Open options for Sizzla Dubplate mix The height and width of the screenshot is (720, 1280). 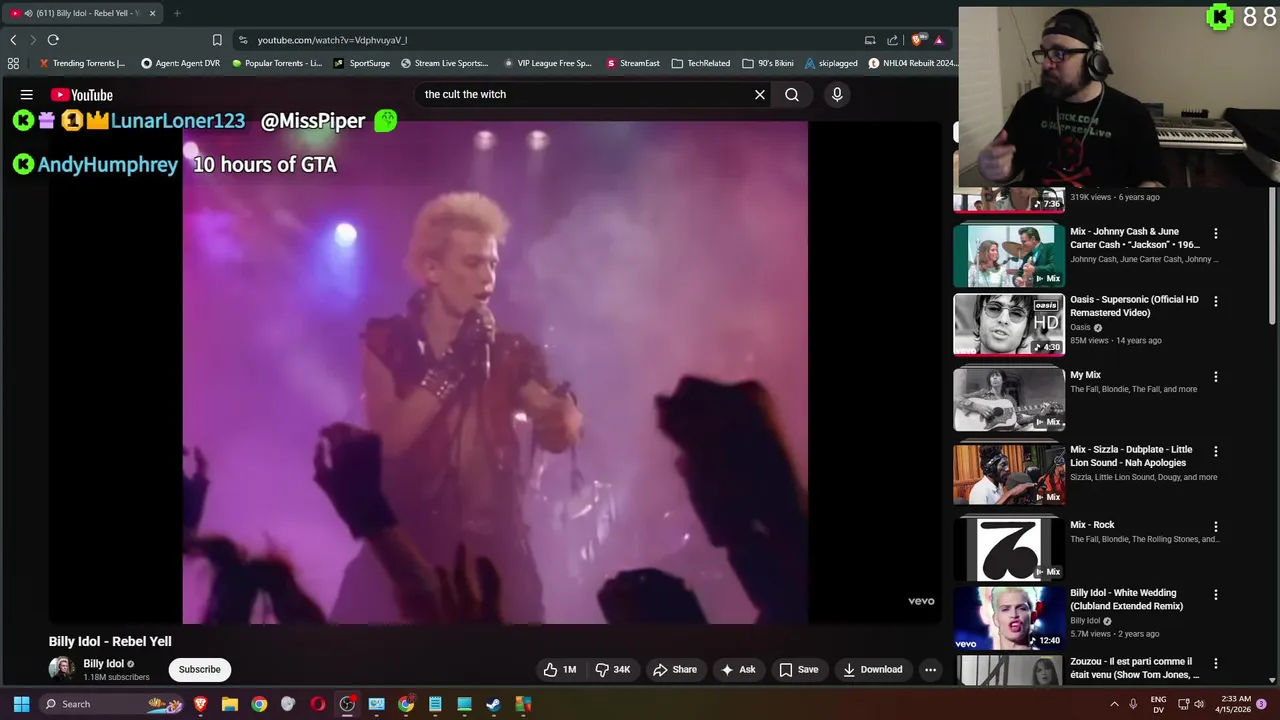tap(1216, 451)
